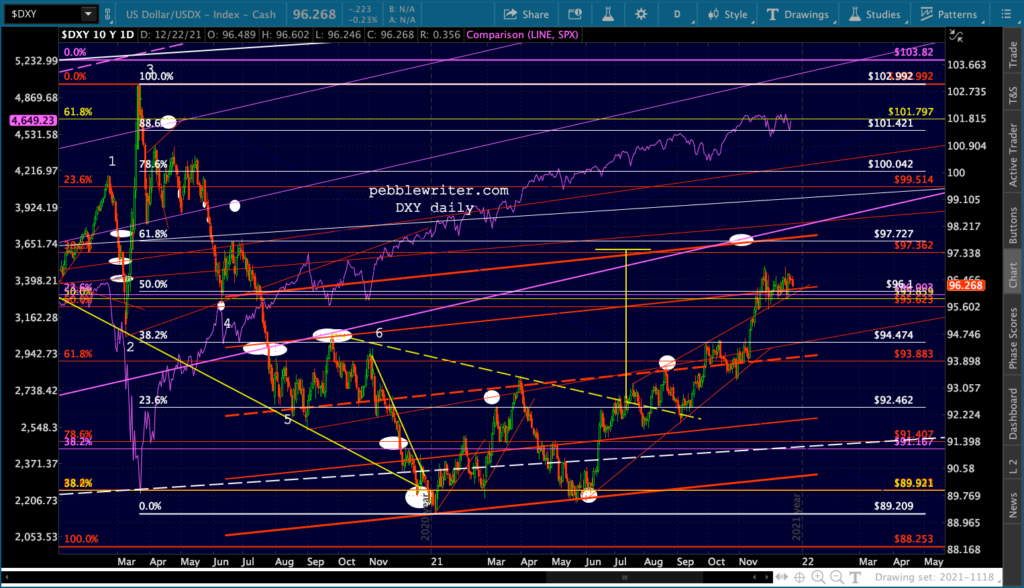1024x588 pixels.
Task: Expand the $DXY symbol selector arrow
Action: click(88, 14)
